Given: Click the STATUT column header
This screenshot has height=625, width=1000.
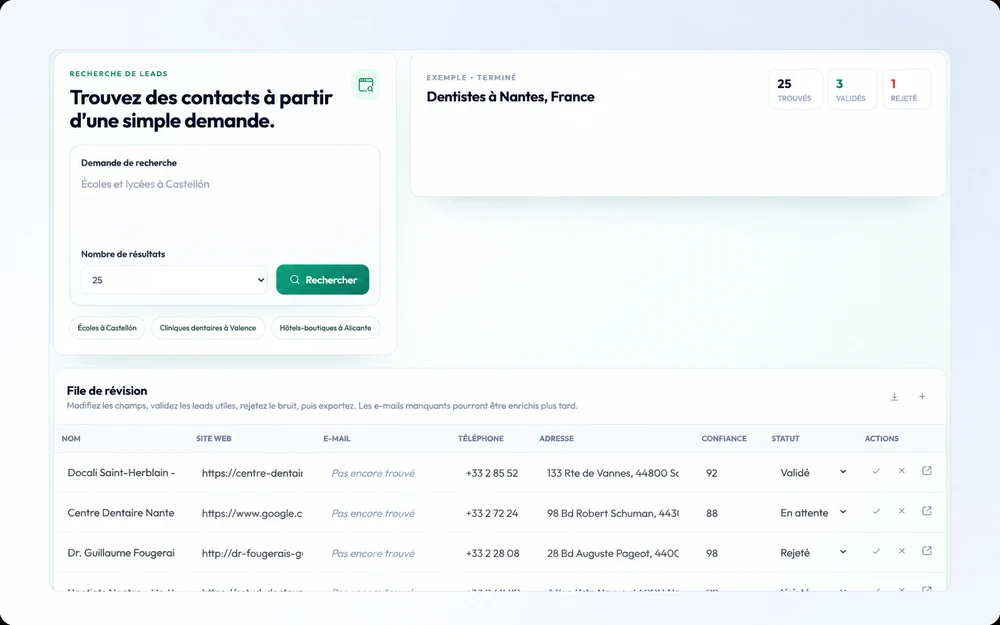Looking at the screenshot, I should (785, 439).
